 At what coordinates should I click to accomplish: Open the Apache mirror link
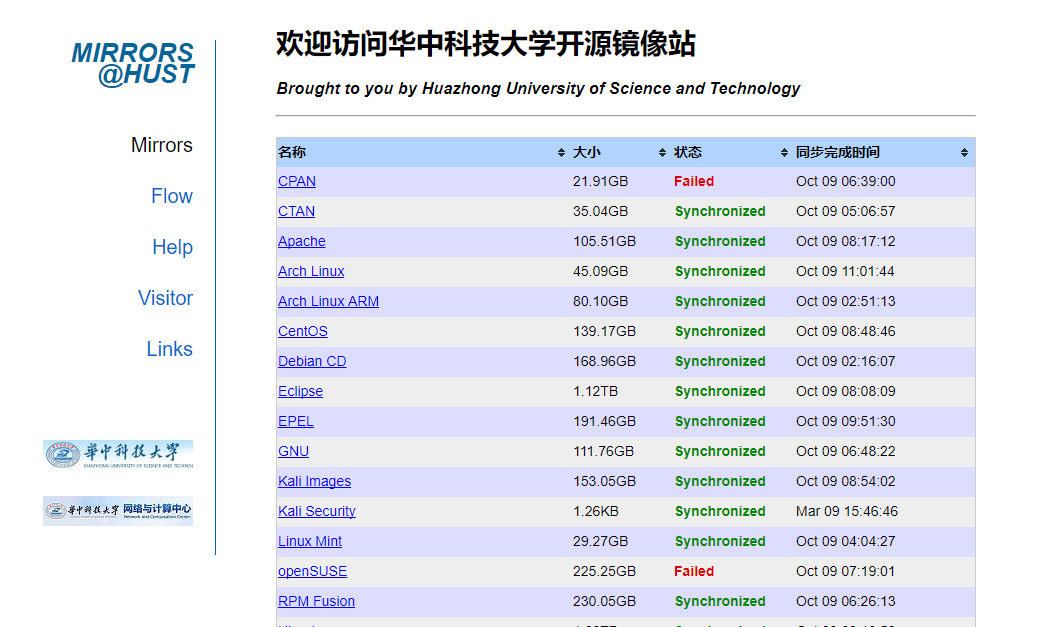tap(302, 241)
